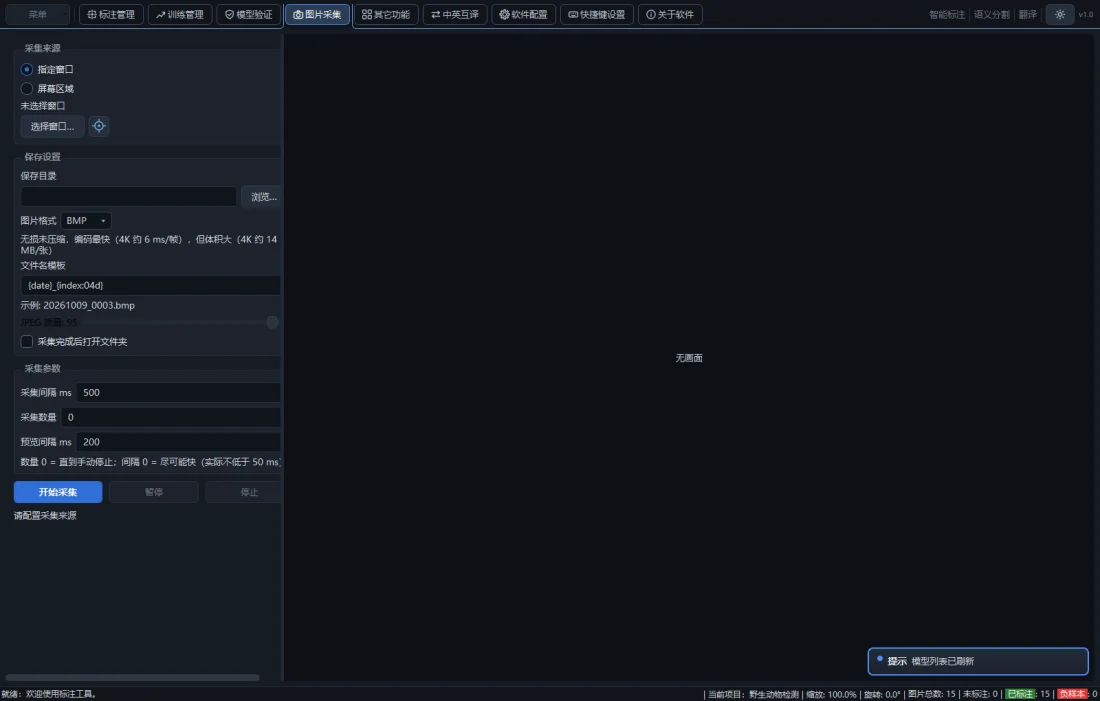
Task: Click the JPEG 质量 slider handle
Action: tap(272, 322)
